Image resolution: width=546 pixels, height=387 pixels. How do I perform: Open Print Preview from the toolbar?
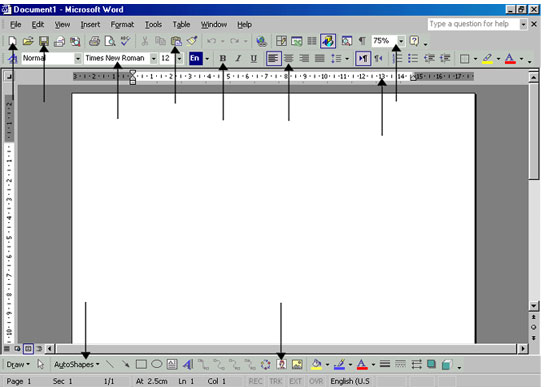tap(110, 41)
